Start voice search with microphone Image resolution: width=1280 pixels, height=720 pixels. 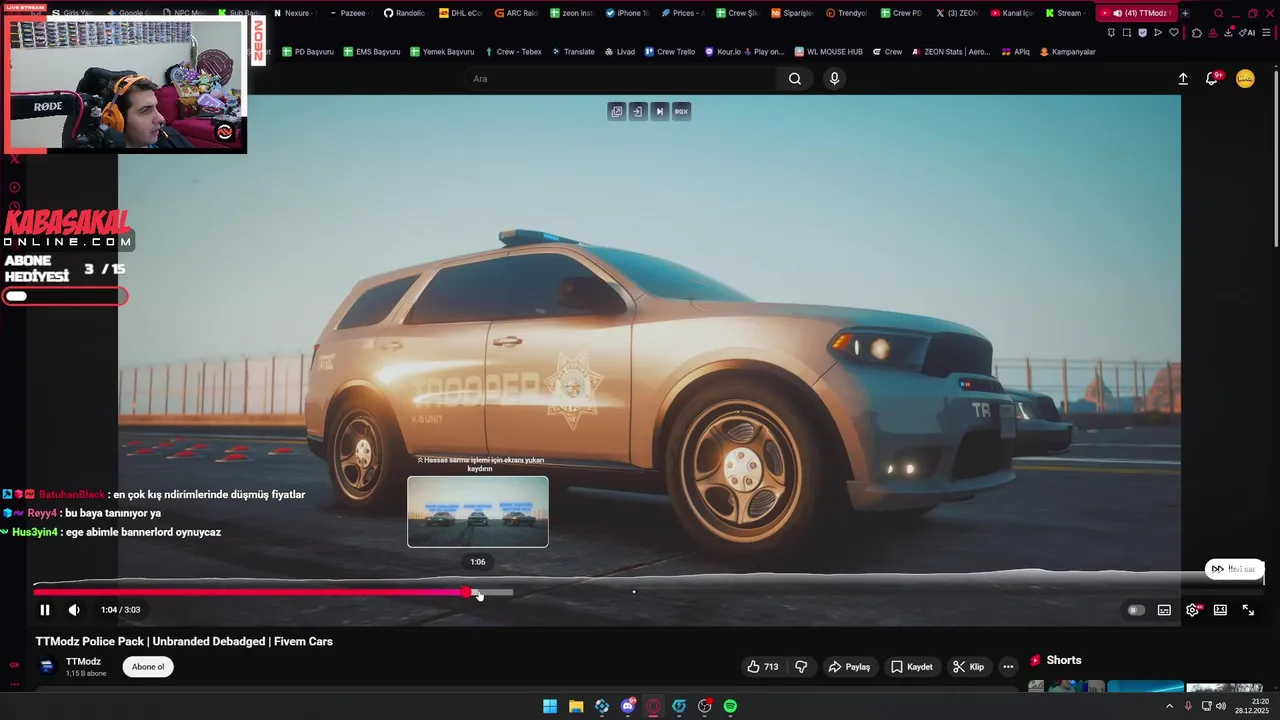tap(834, 79)
